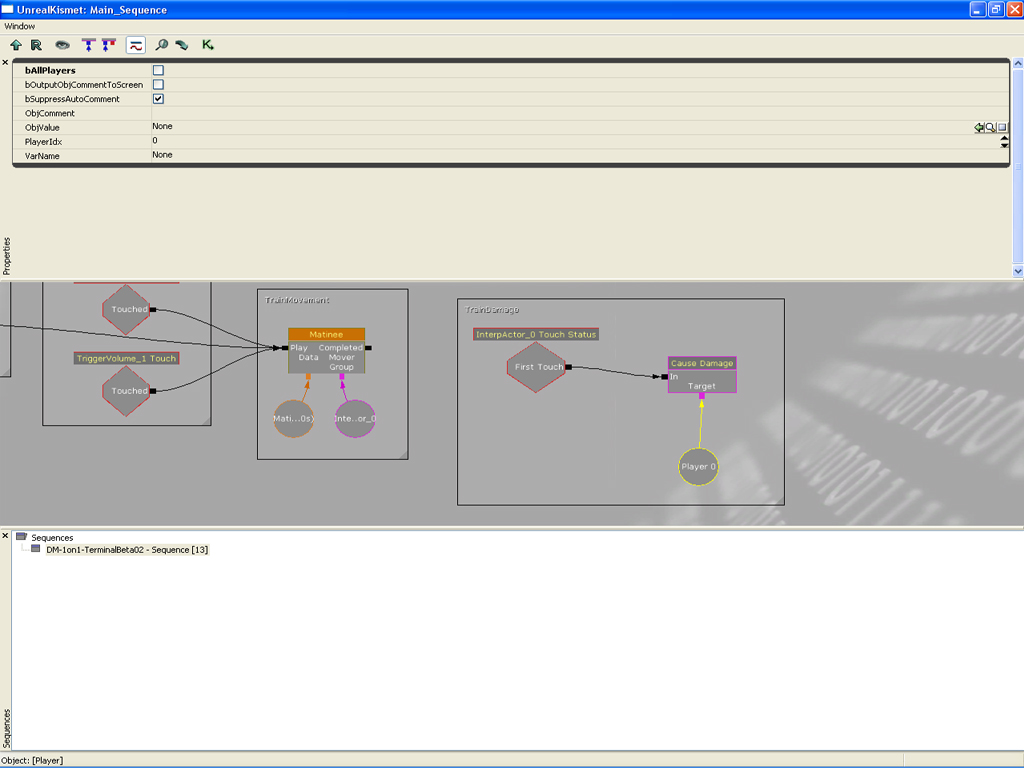Open the magnifier search tool icon
Image resolution: width=1024 pixels, height=768 pixels.
click(161, 45)
